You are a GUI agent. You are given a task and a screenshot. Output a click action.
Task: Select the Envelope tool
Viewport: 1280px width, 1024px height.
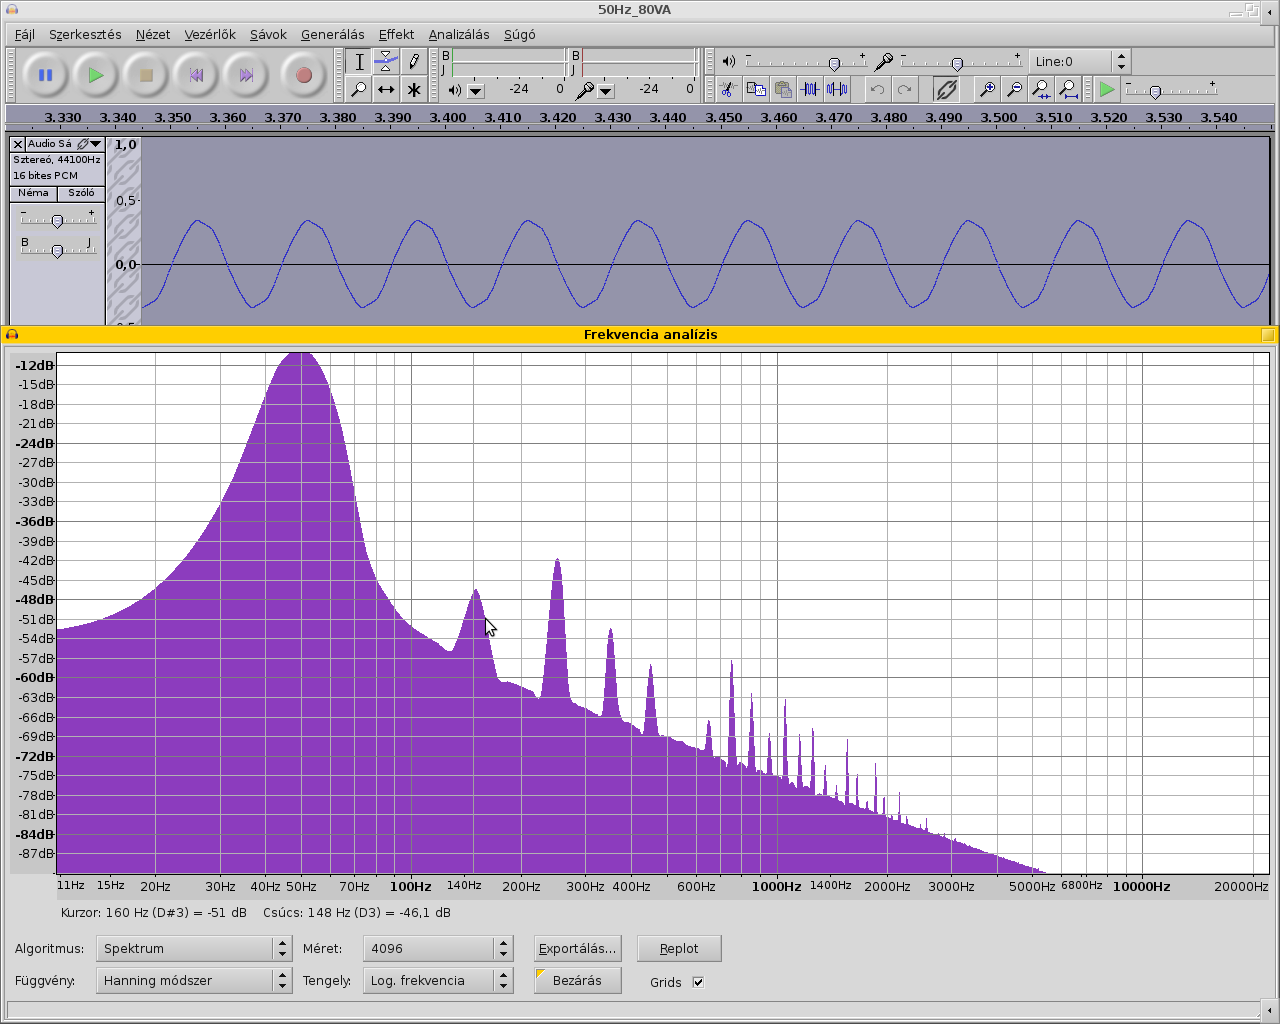coord(386,62)
